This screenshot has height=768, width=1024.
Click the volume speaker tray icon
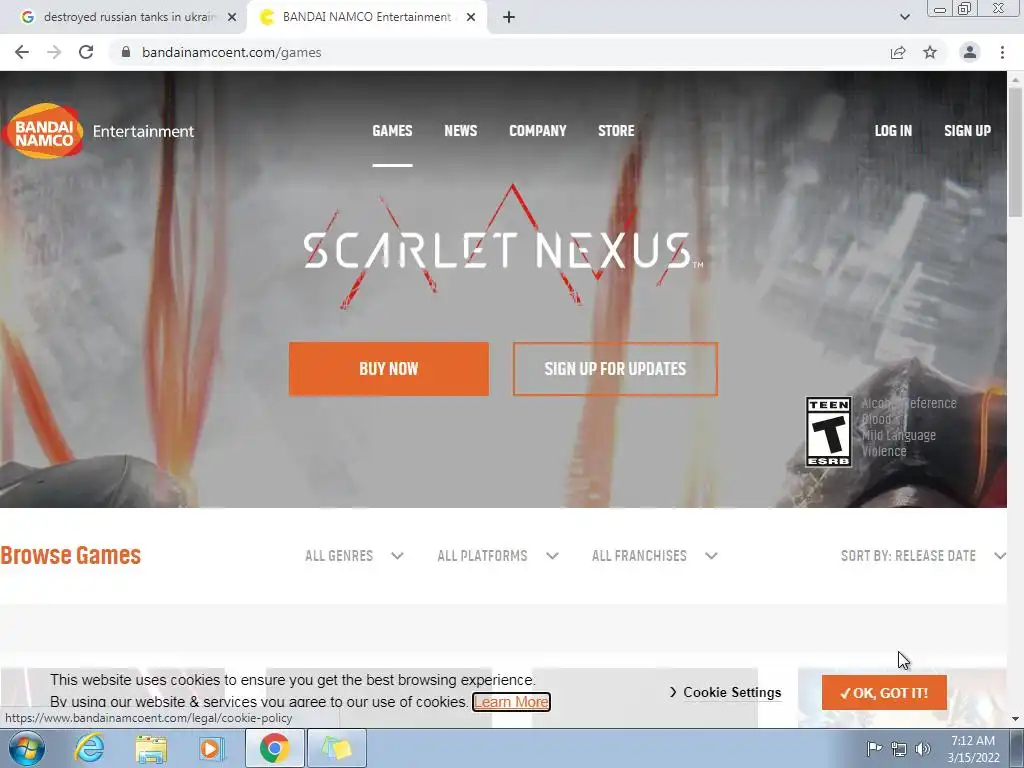pyautogui.click(x=923, y=749)
